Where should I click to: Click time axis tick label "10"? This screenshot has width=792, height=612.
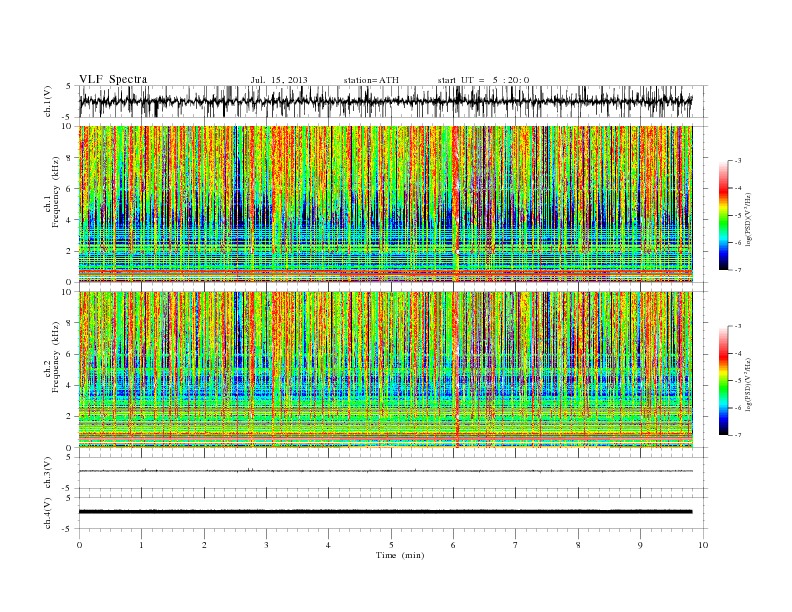pyautogui.click(x=703, y=545)
